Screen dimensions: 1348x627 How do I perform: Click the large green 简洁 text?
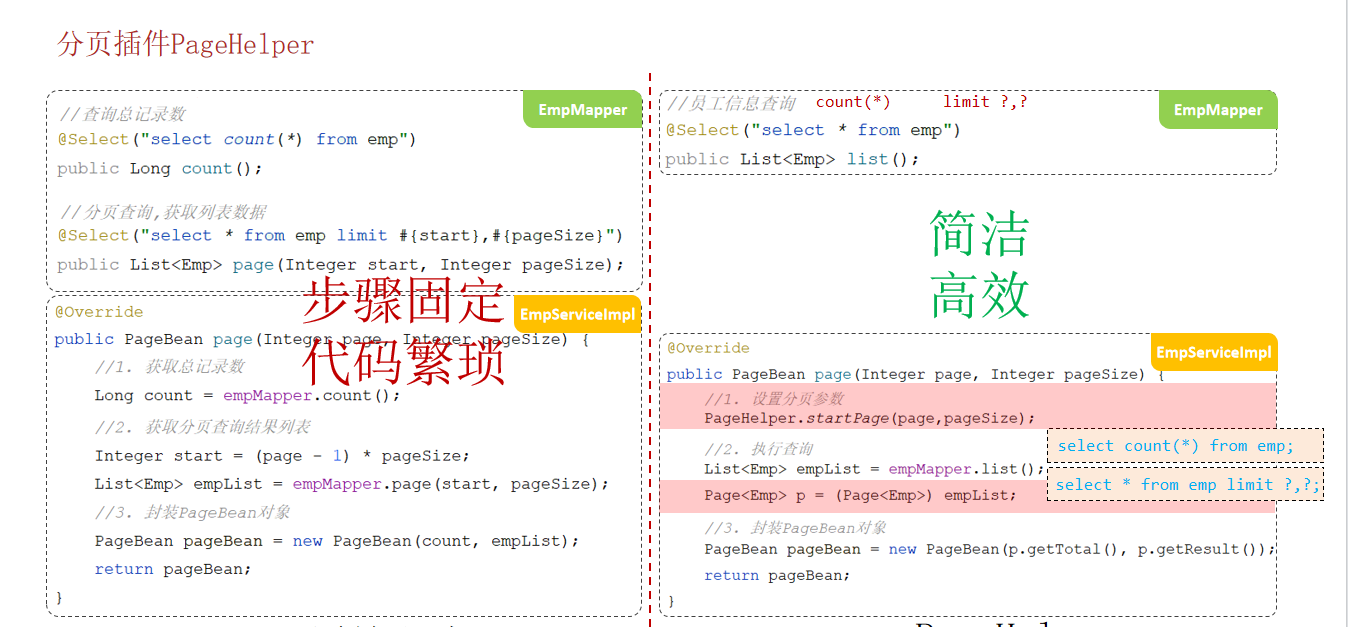click(978, 234)
